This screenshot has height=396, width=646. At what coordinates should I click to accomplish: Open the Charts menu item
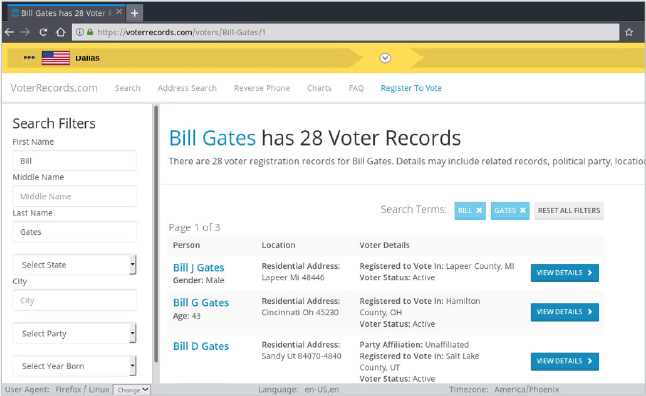319,88
